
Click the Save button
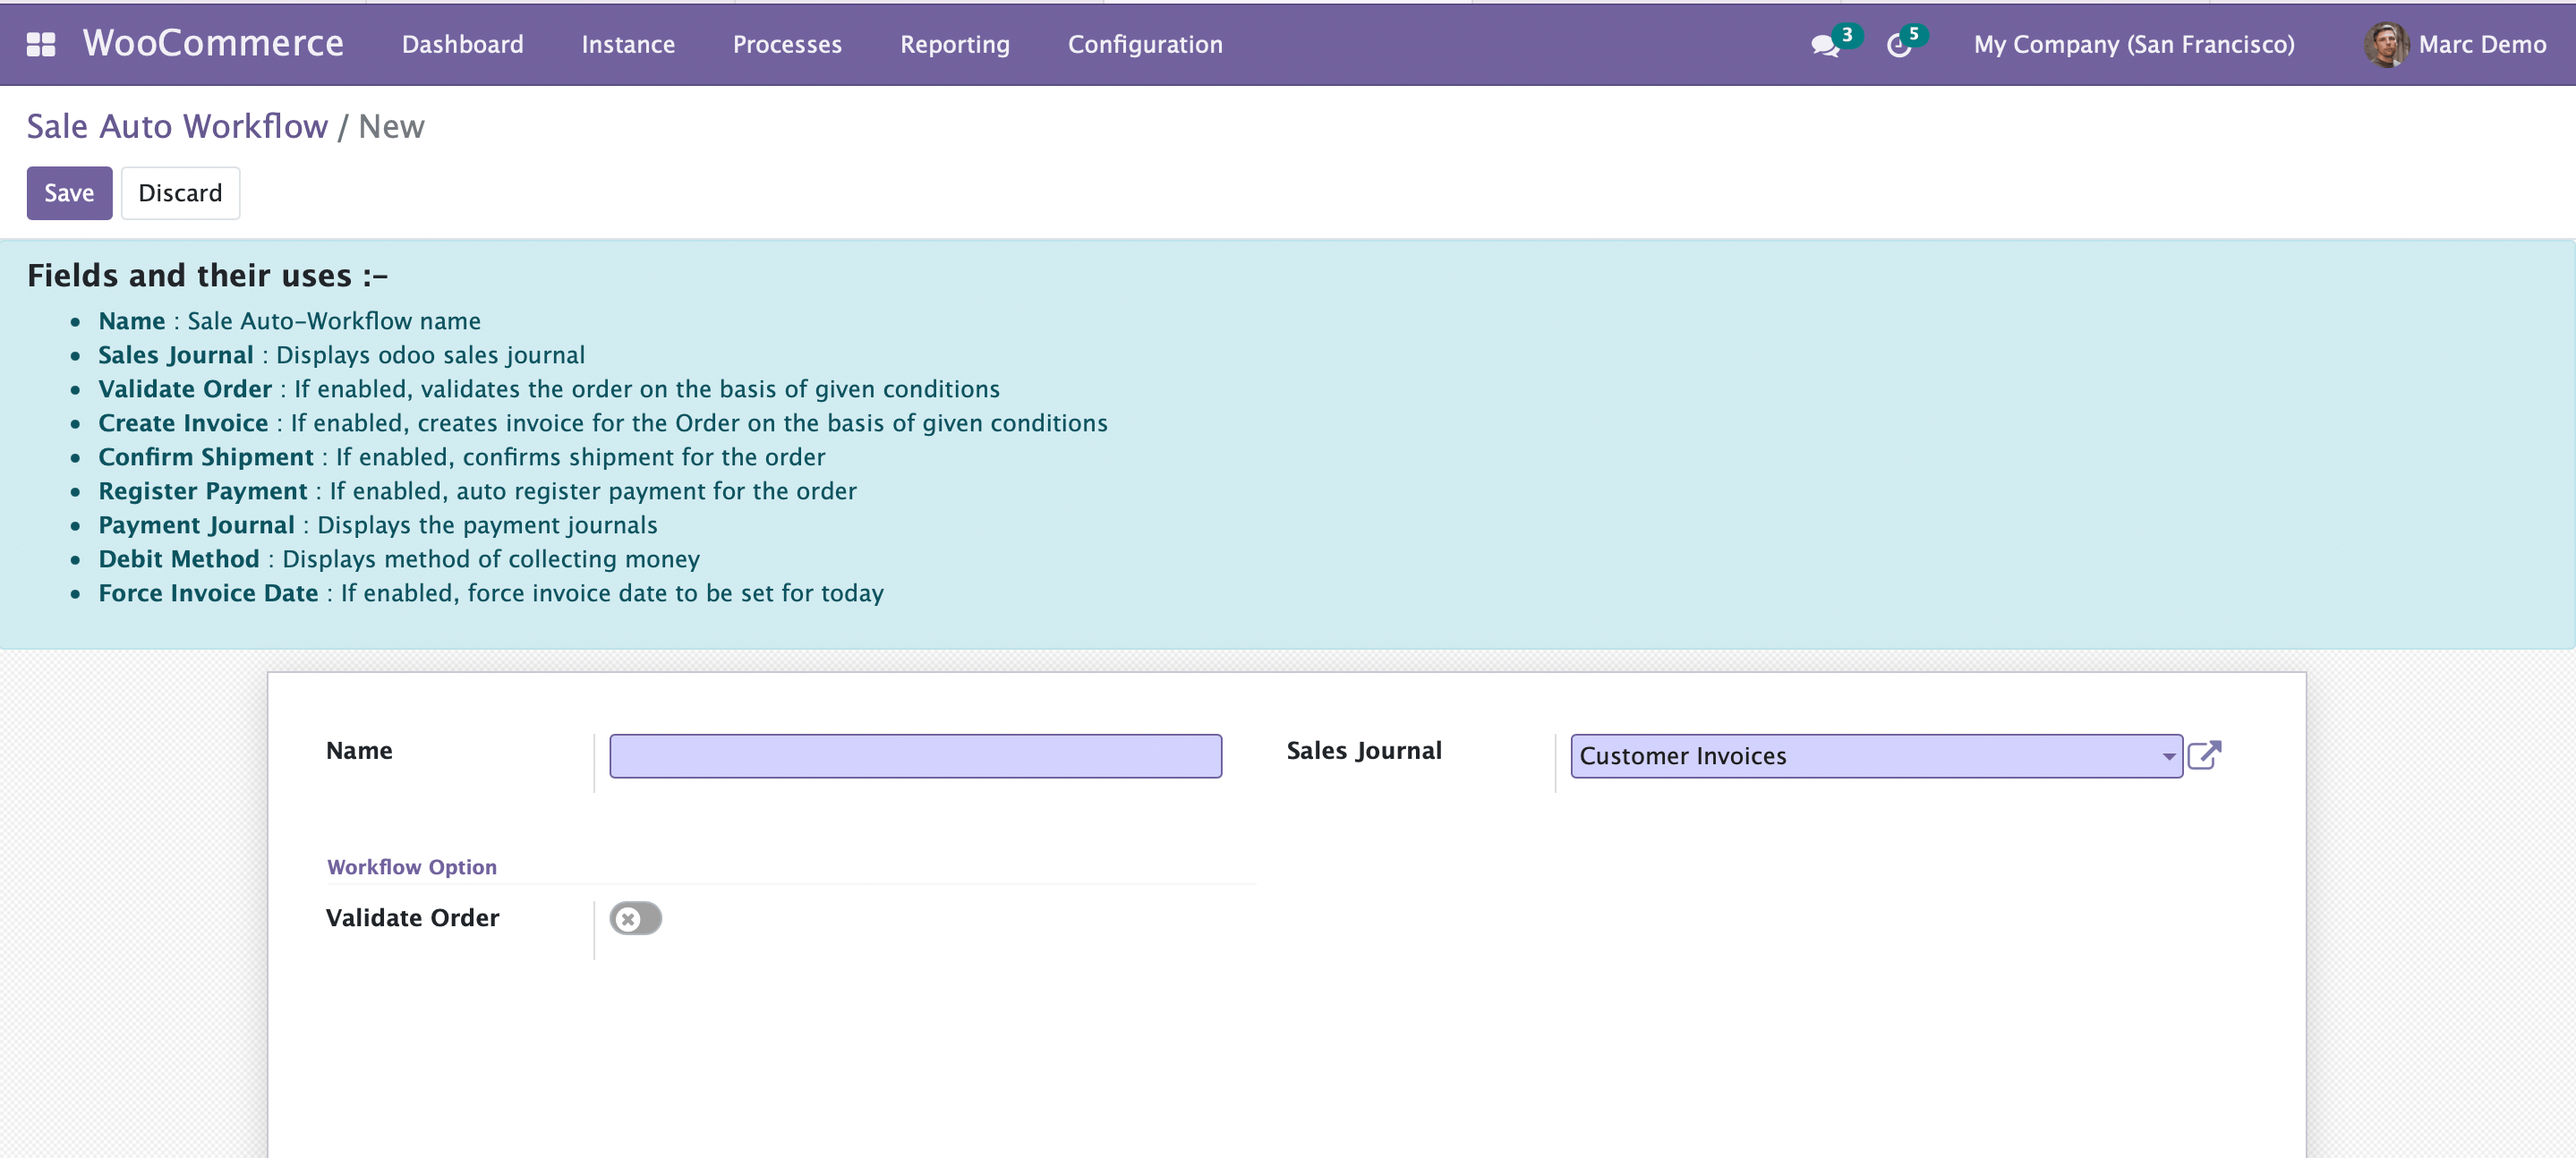(69, 193)
